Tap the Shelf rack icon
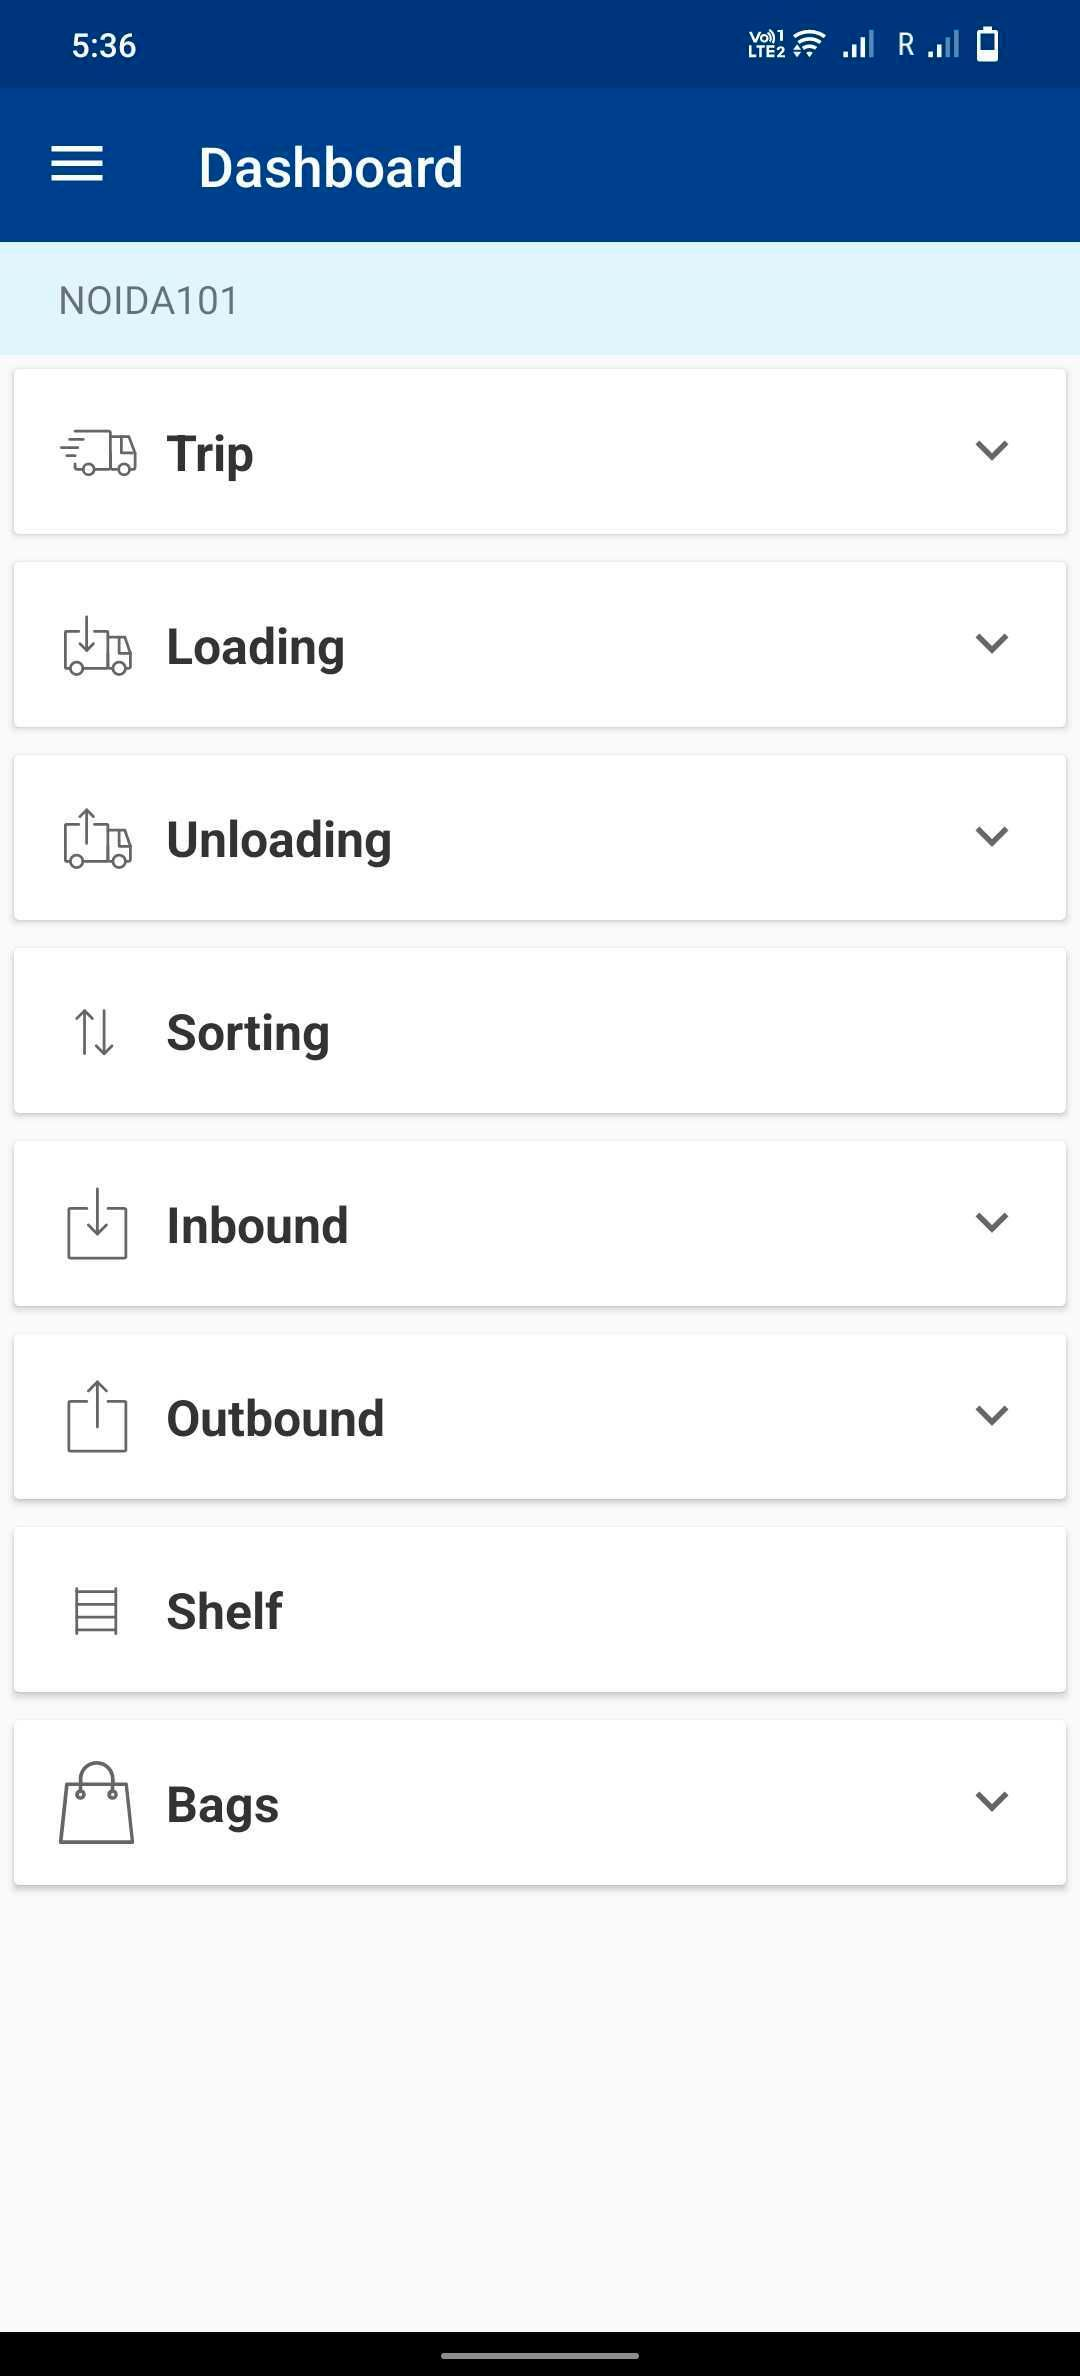The width and height of the screenshot is (1080, 2376). click(97, 1611)
